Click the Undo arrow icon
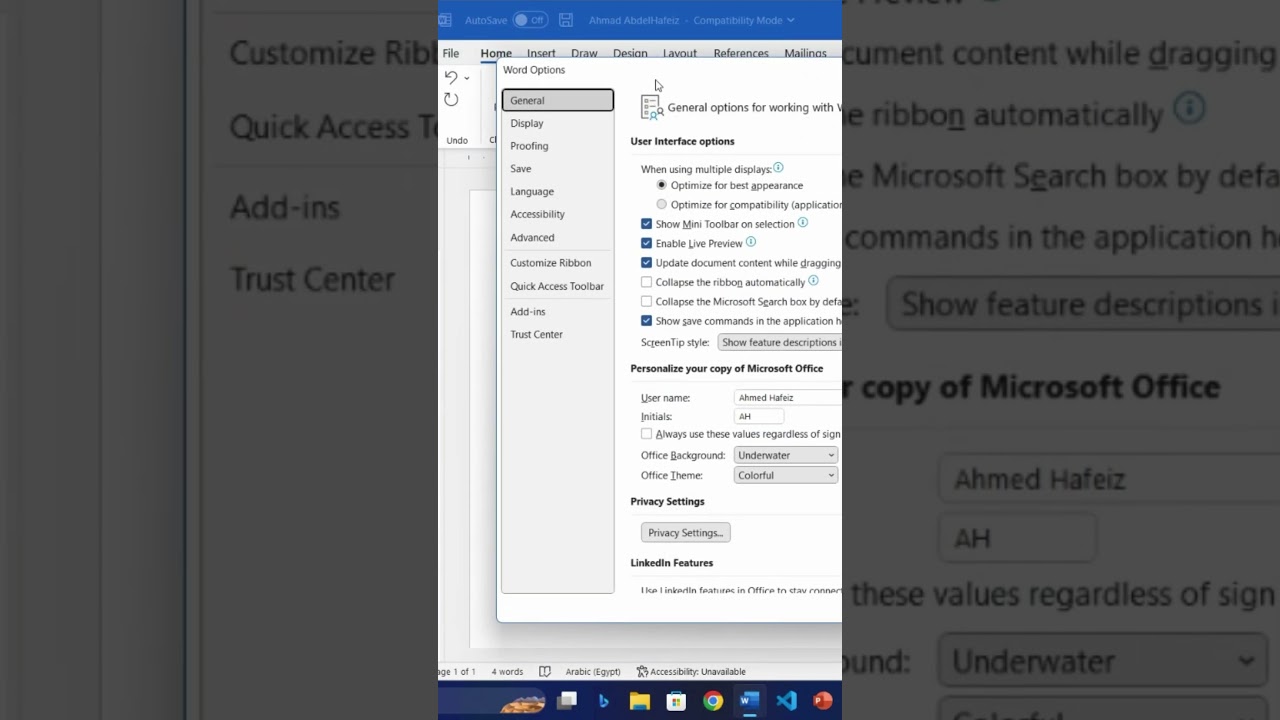 (451, 78)
